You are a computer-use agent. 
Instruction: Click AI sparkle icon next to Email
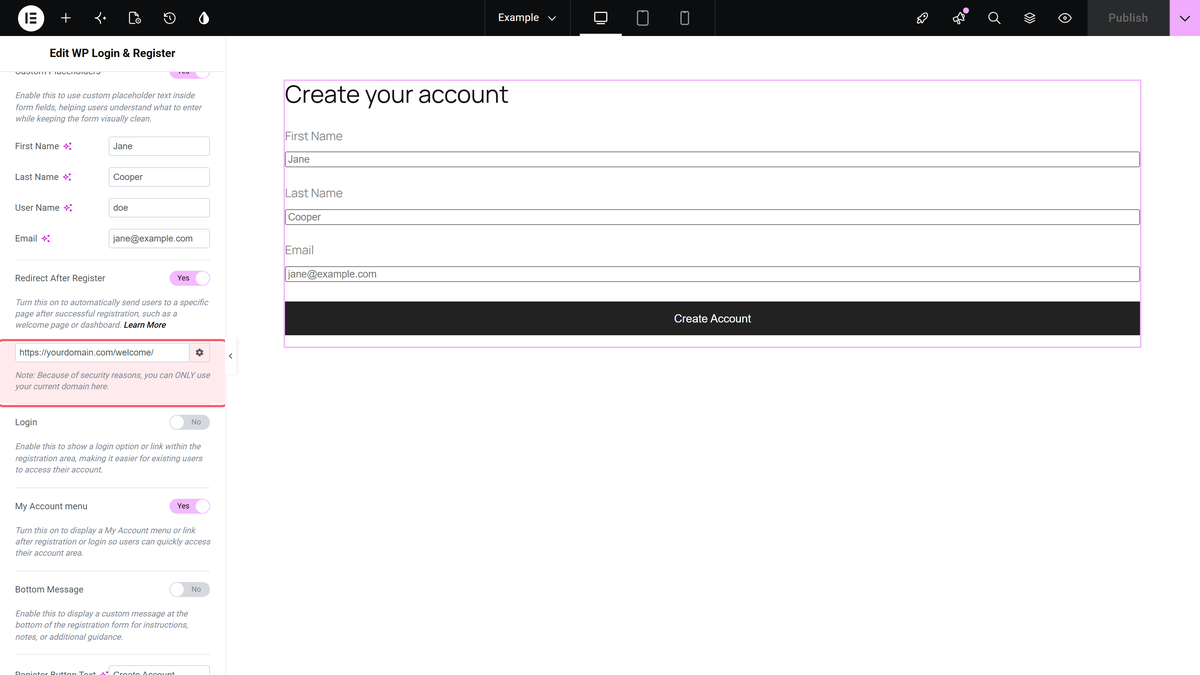click(x=46, y=239)
